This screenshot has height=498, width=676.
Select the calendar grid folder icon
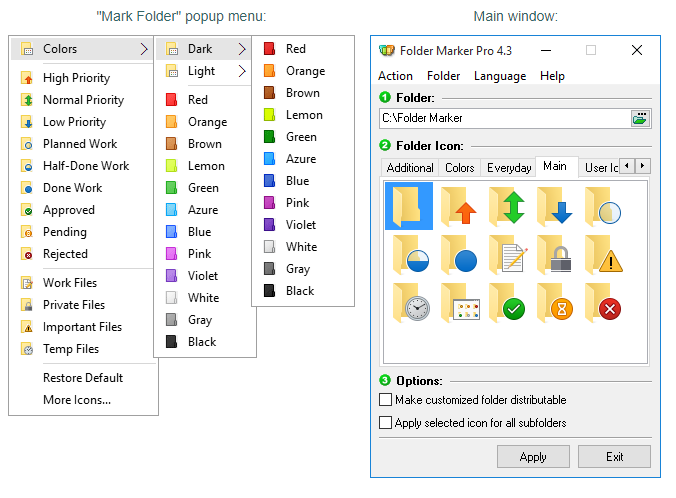460,302
